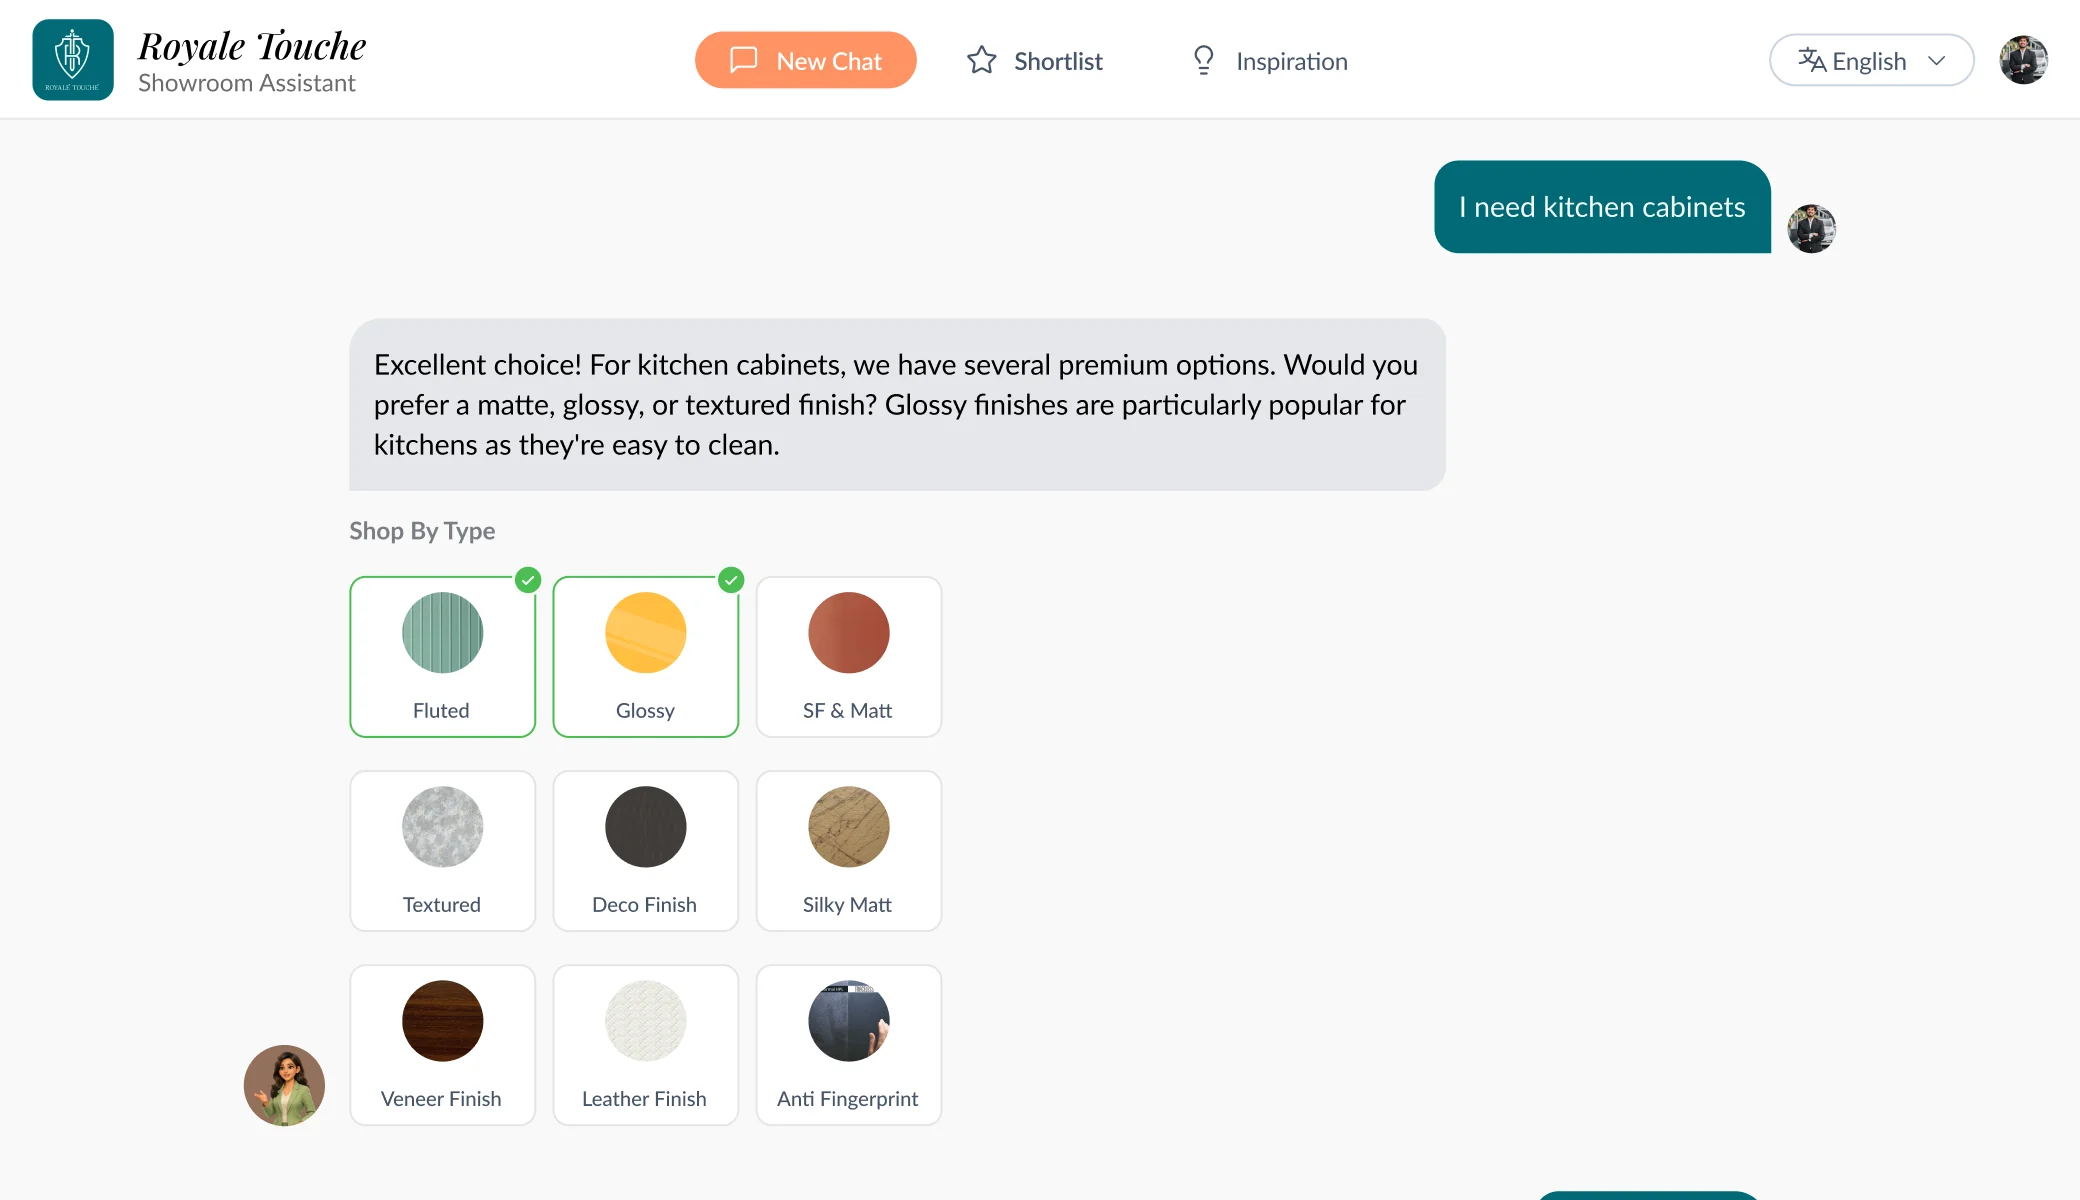Viewport: 2080px width, 1200px height.
Task: Click the terracotta SF & Matt swatch
Action: [848, 633]
